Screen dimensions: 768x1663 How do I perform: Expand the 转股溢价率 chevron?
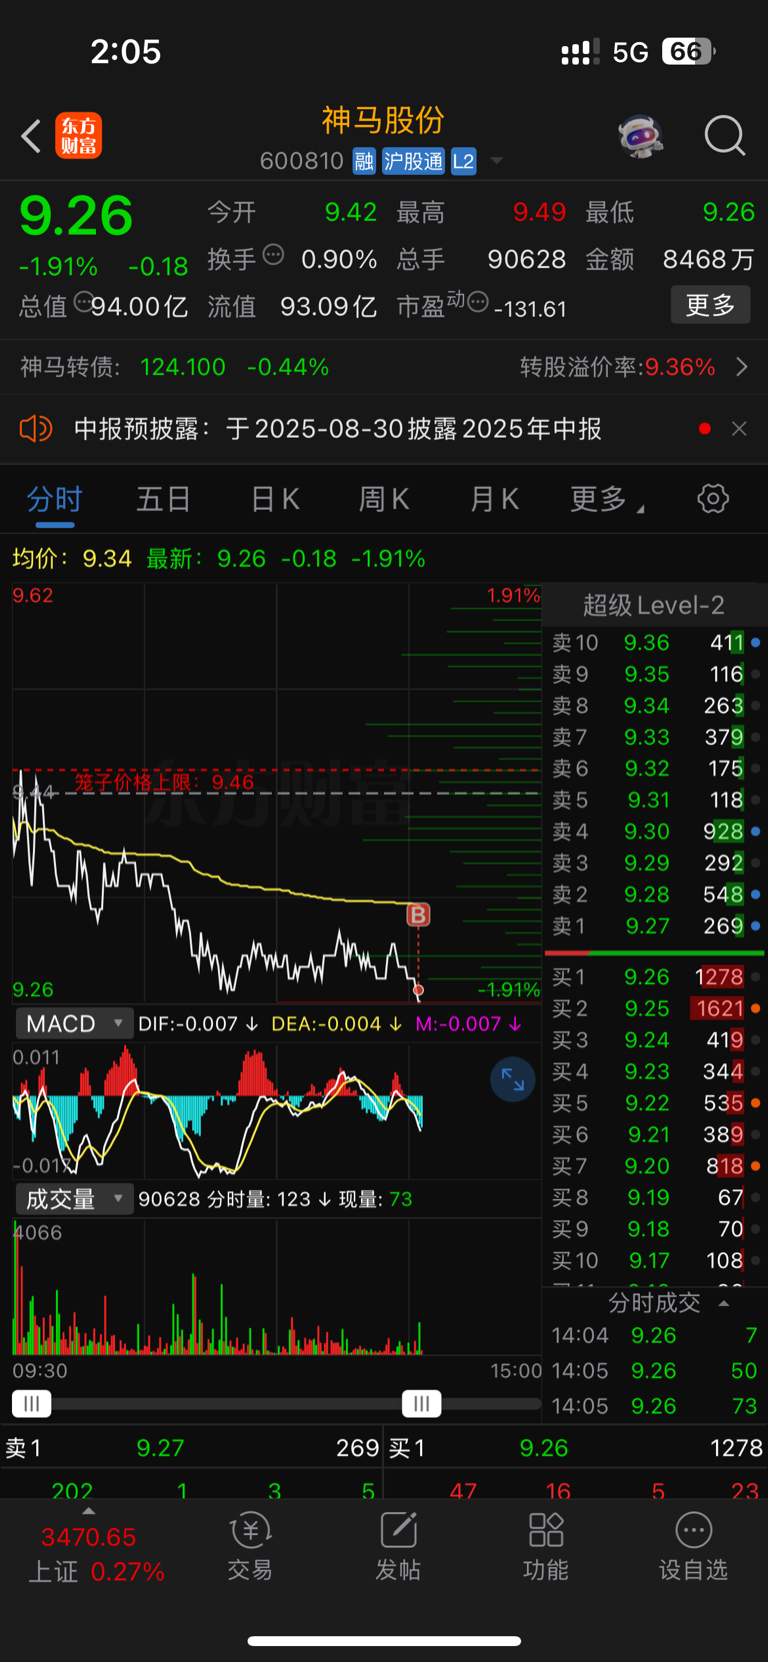(x=742, y=367)
